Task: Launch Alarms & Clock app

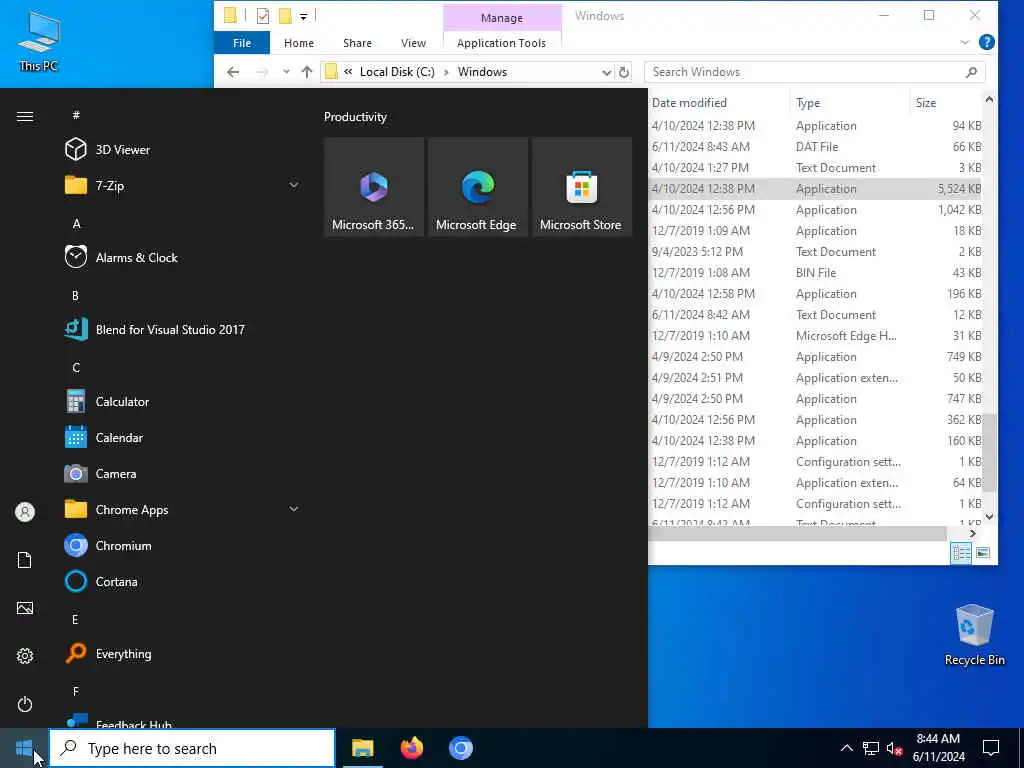Action: pyautogui.click(x=182, y=257)
